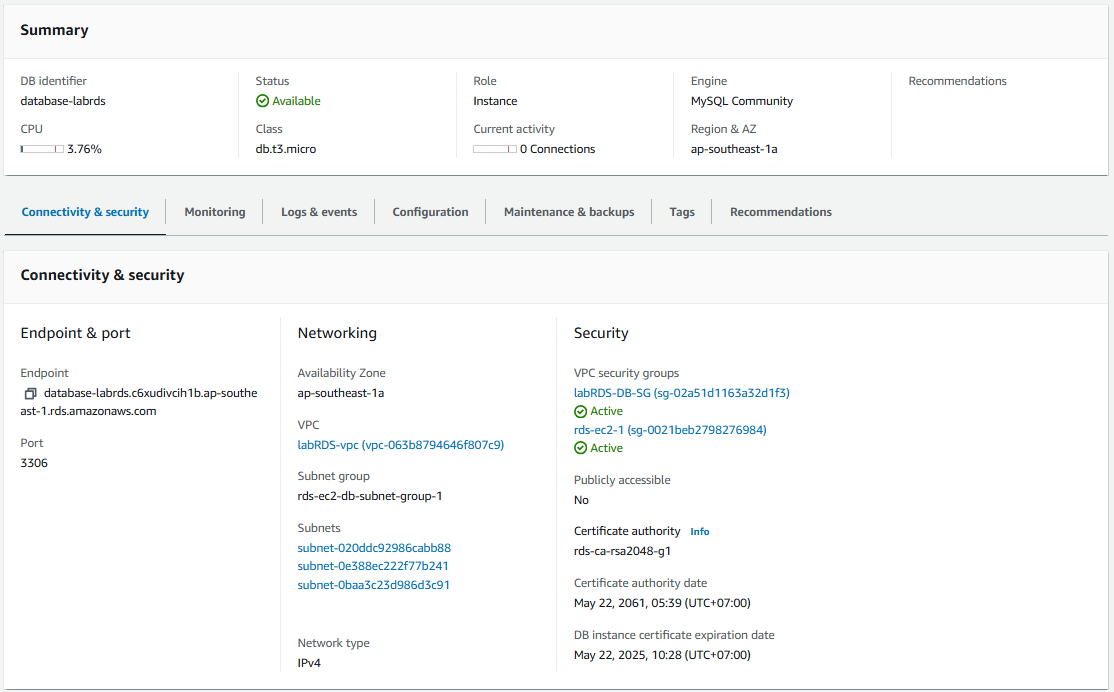Switch to the Recommendations tab

[x=781, y=212]
